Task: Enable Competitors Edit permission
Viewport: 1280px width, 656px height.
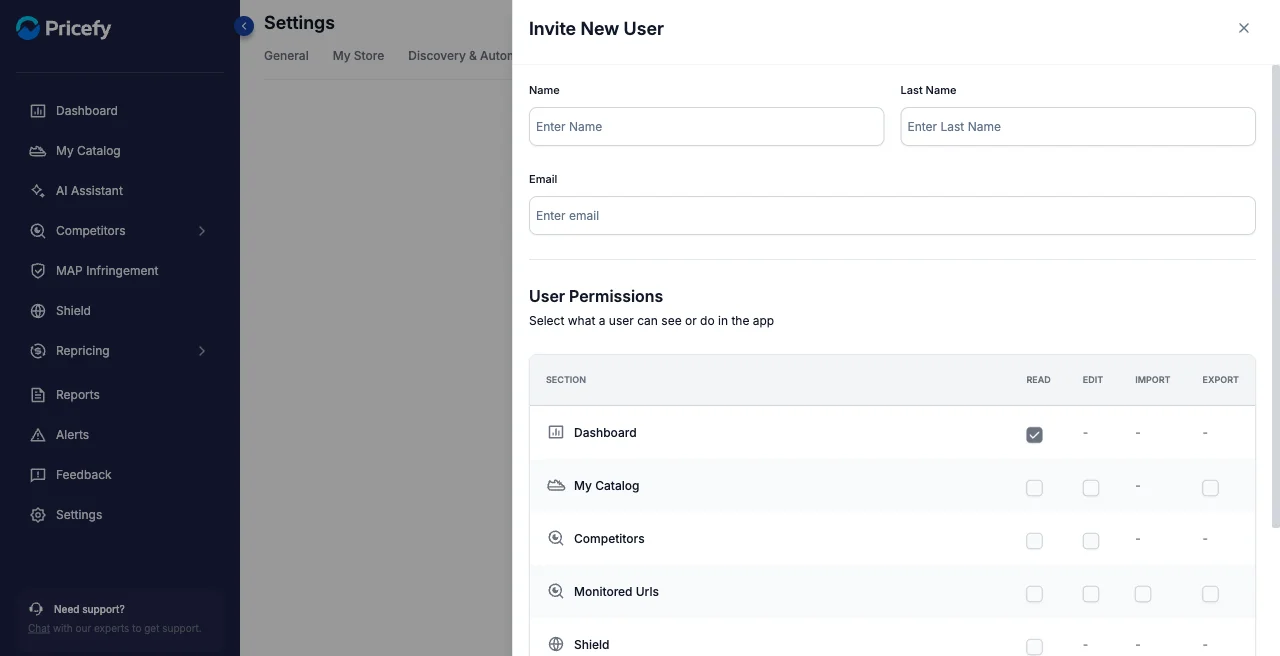Action: [x=1091, y=541]
